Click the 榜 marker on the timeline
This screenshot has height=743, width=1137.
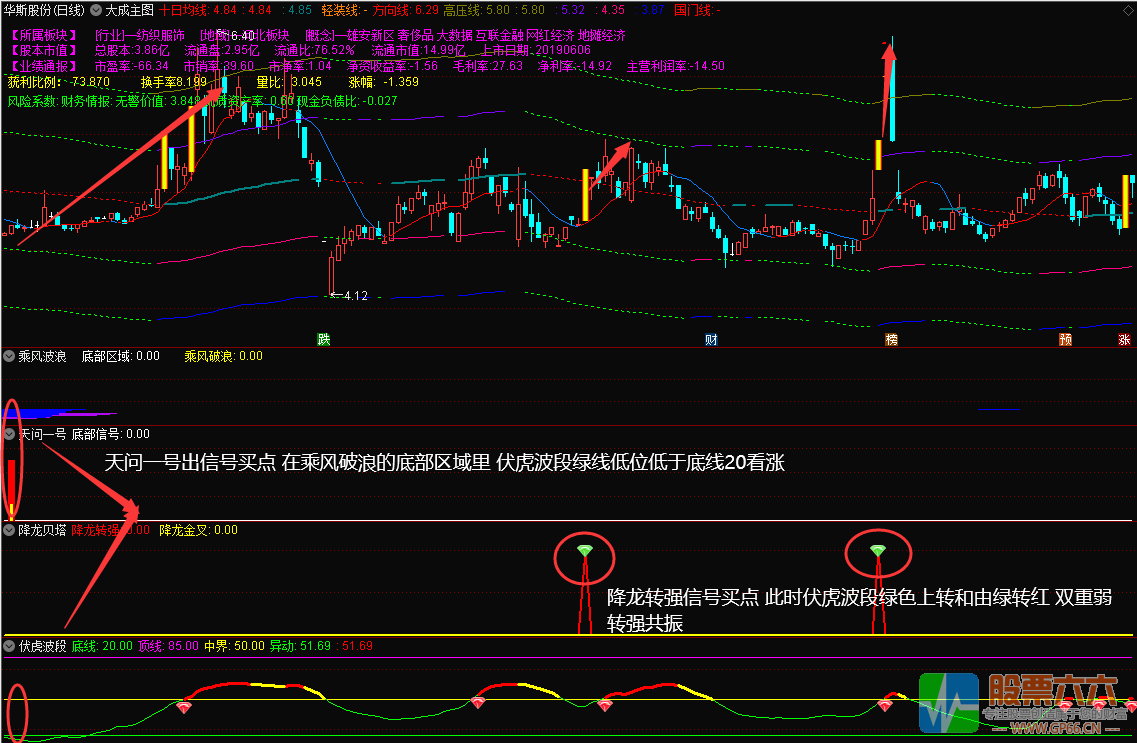[x=891, y=339]
